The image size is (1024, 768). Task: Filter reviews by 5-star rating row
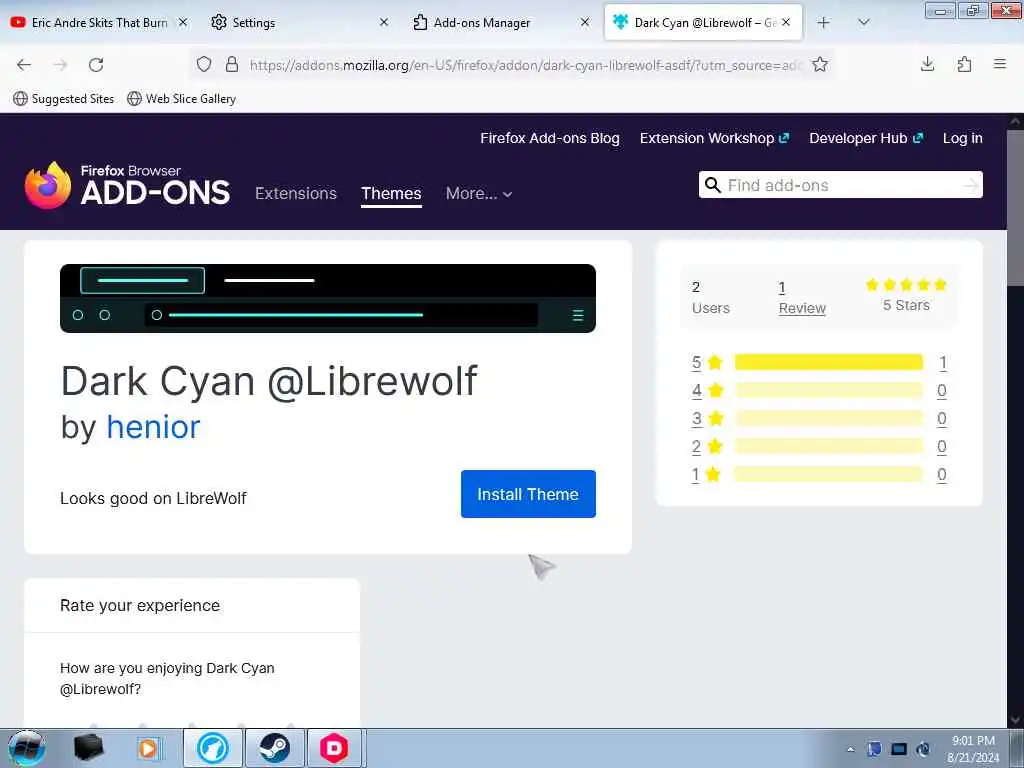819,362
